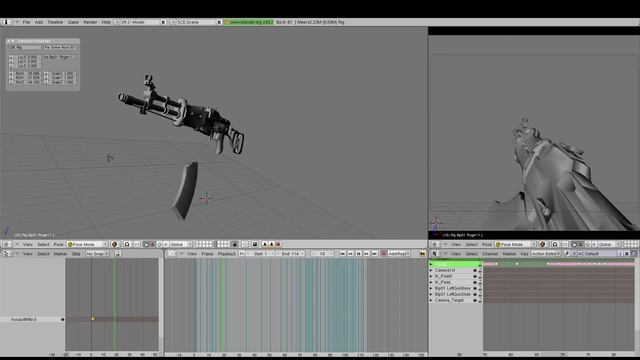Click the copy pose icon
Viewport: 640px width, 360px height.
[265, 244]
